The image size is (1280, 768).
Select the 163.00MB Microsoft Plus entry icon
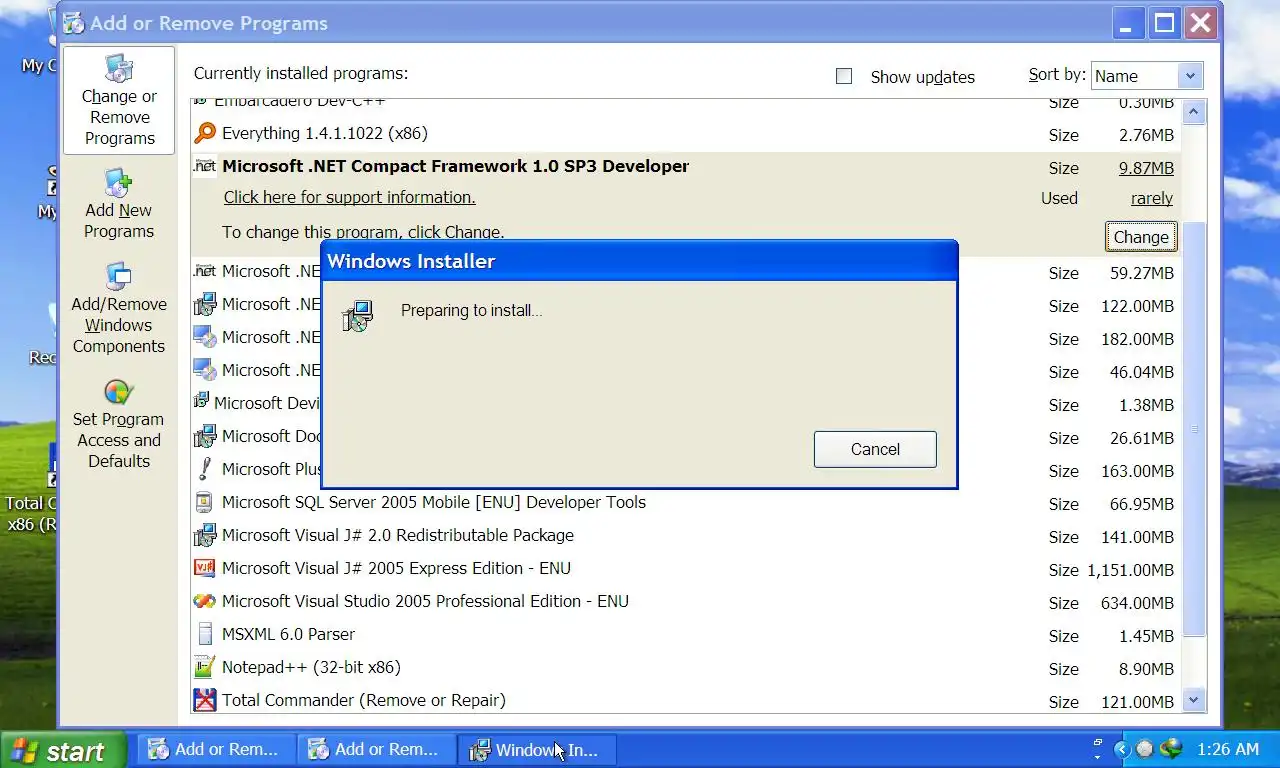[204, 469]
